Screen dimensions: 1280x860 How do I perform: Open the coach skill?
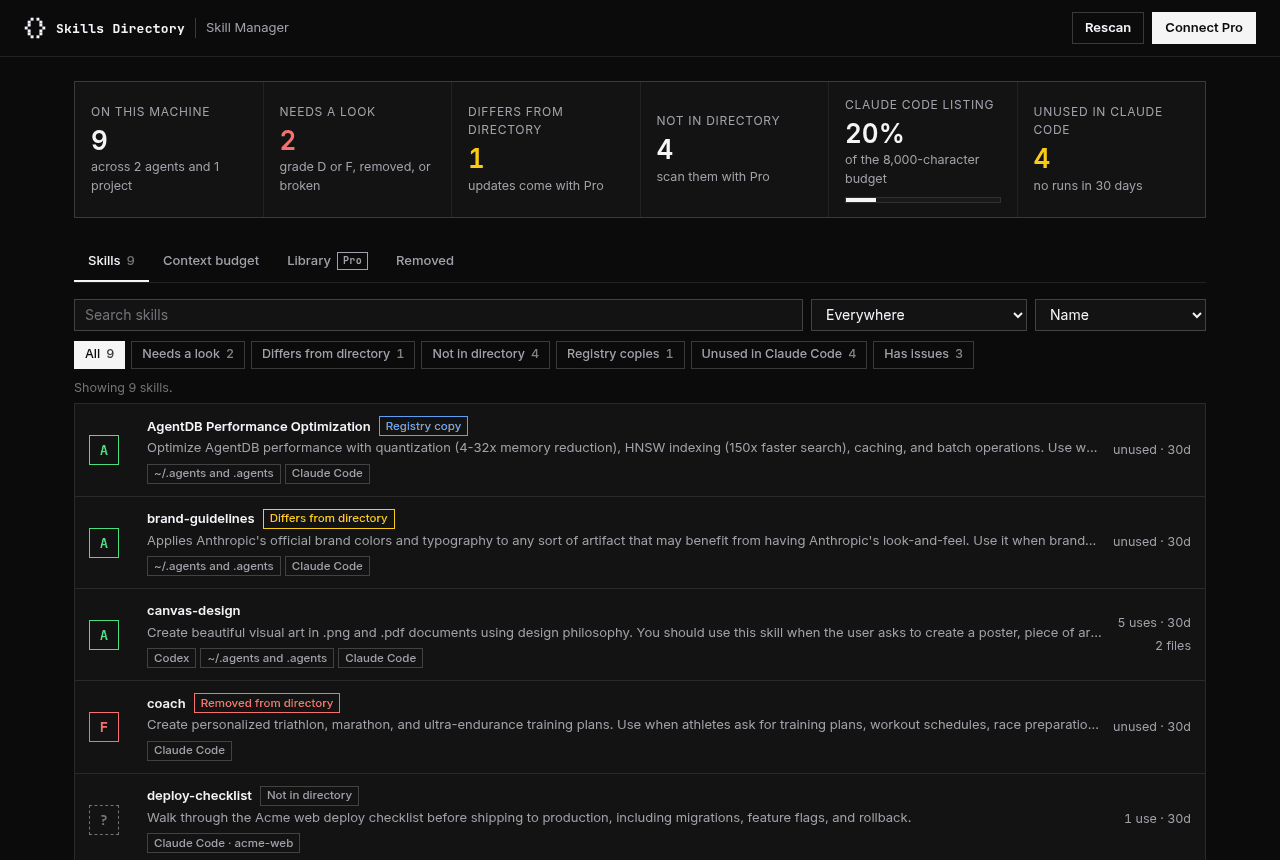tap(640, 727)
